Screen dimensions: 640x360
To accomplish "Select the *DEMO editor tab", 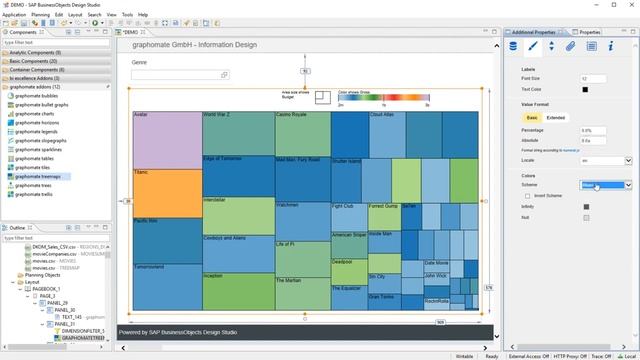I will pyautogui.click(x=131, y=32).
